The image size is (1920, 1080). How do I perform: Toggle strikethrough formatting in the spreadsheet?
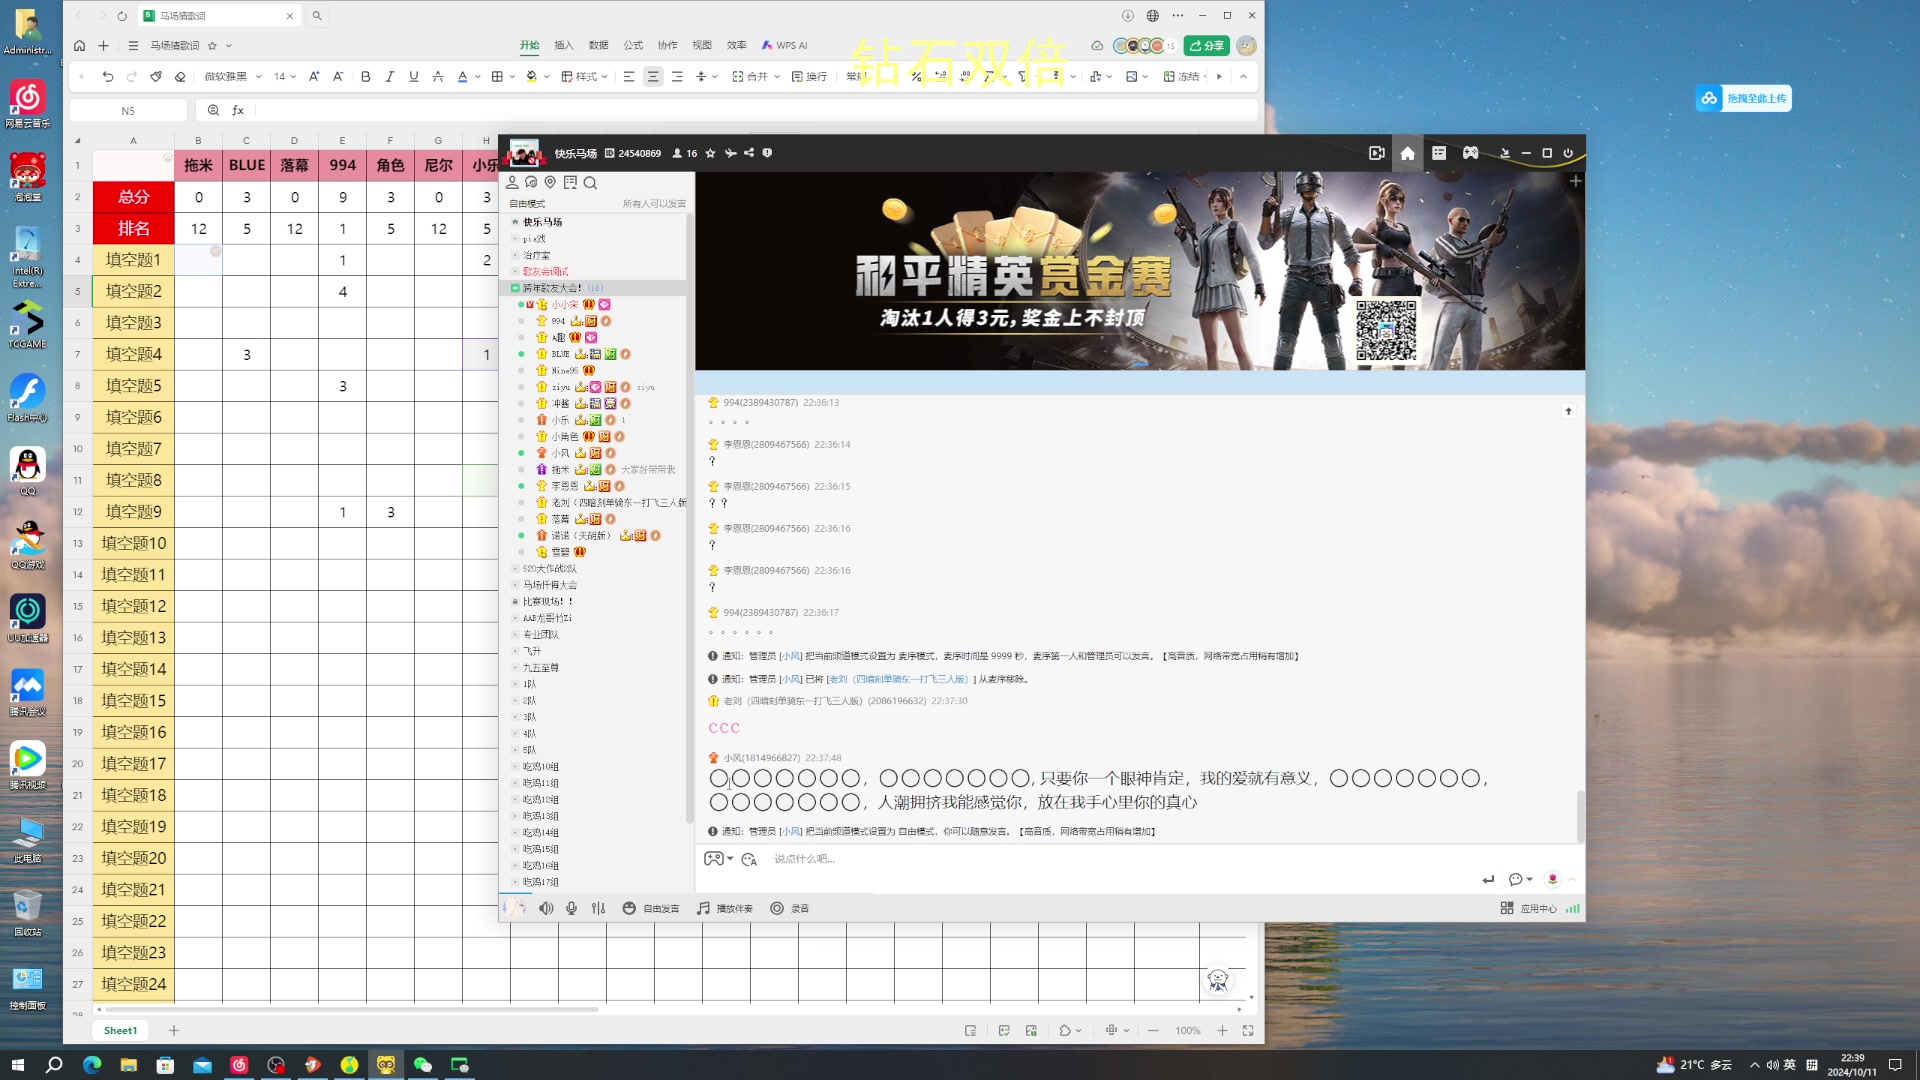tap(437, 77)
